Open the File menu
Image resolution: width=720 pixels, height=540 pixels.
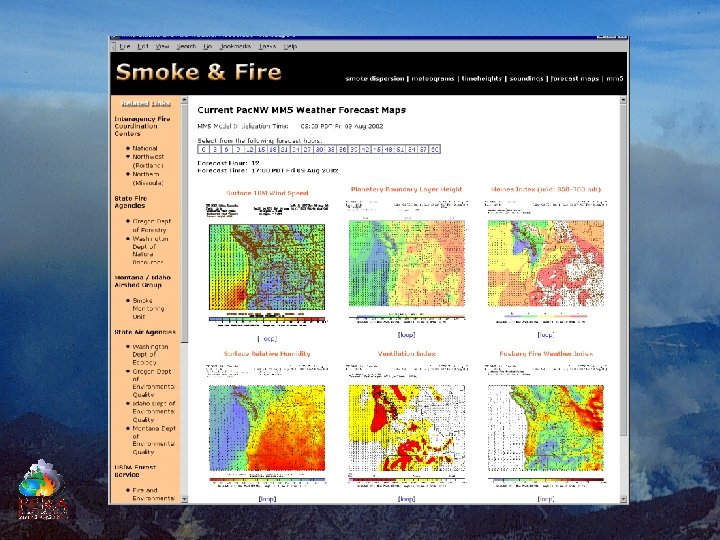[124, 46]
